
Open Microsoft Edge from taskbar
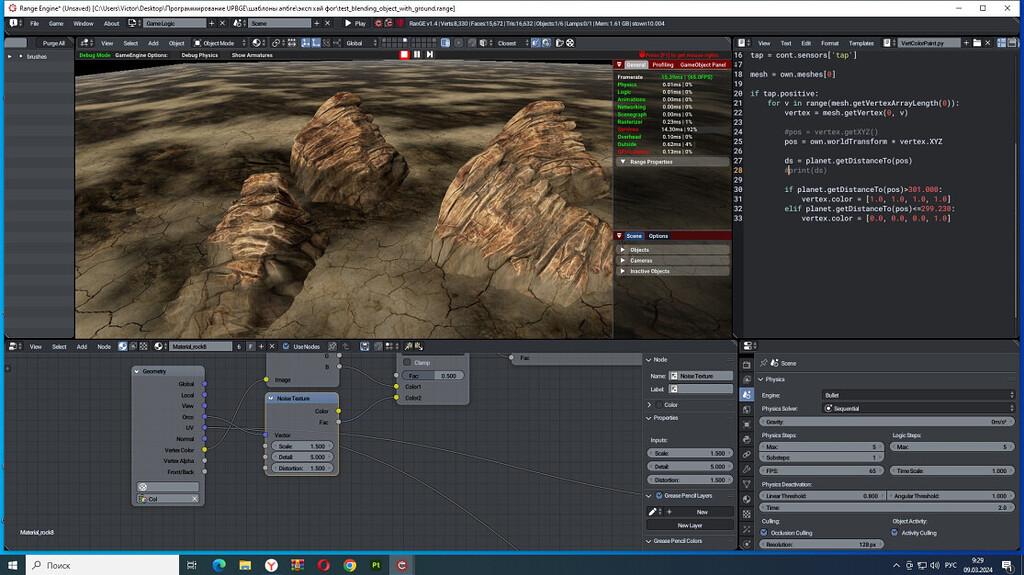click(x=219, y=565)
